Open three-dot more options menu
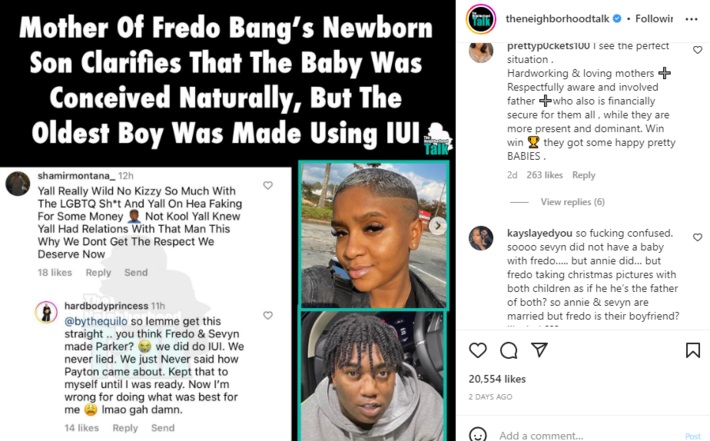 (x=691, y=19)
